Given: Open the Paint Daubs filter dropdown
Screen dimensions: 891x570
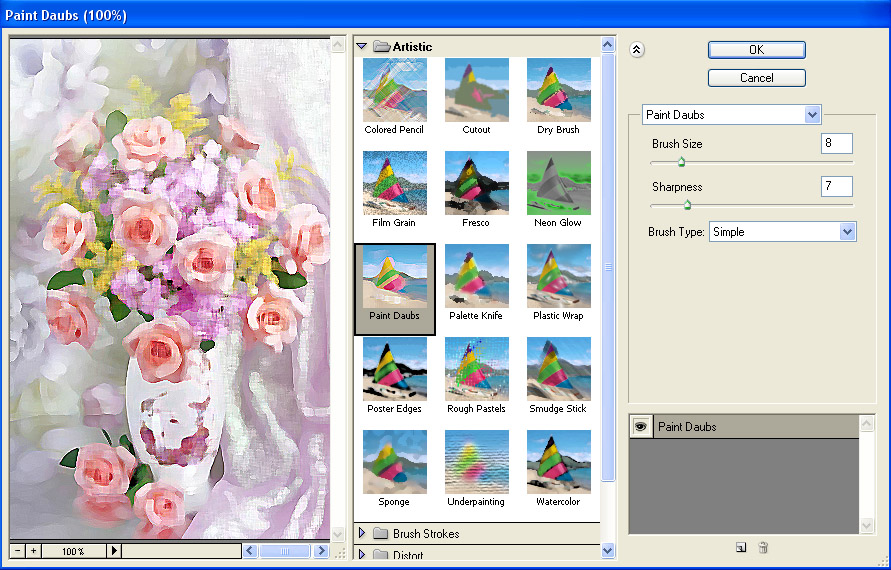Looking at the screenshot, I should tap(813, 115).
